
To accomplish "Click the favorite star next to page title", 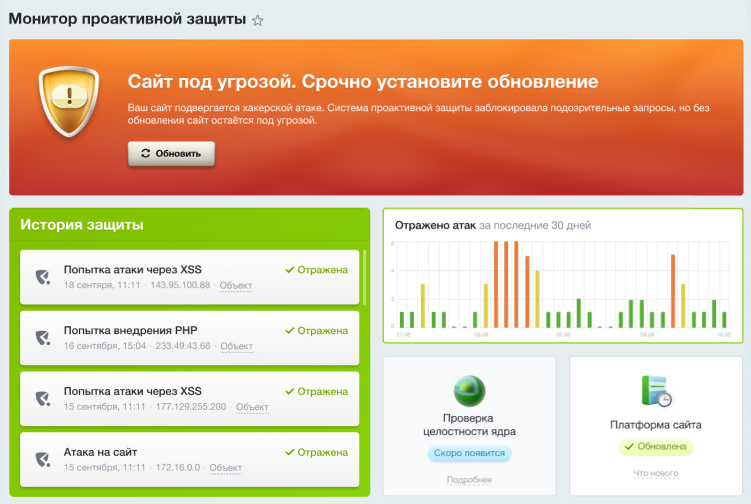I will pyautogui.click(x=258, y=20).
